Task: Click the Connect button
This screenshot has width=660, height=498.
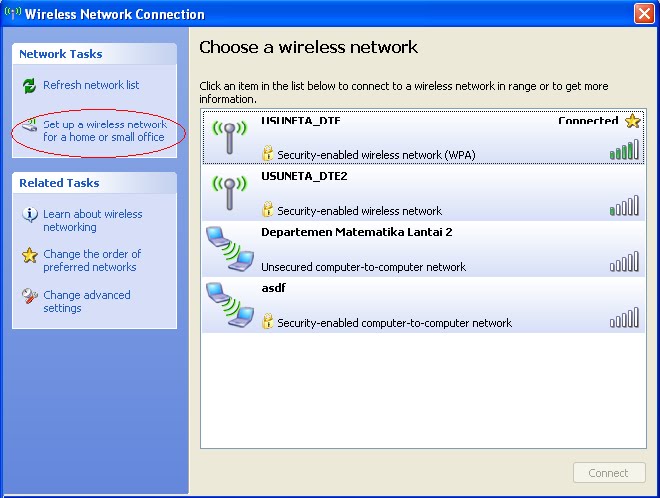Action: [609, 473]
